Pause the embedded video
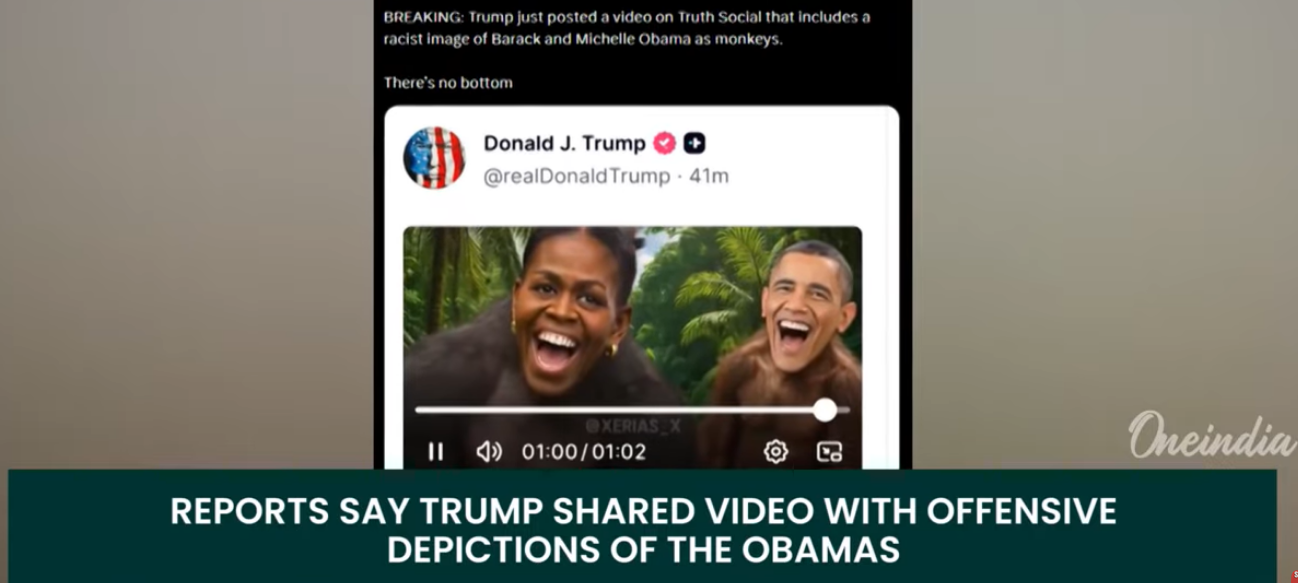 (x=435, y=452)
